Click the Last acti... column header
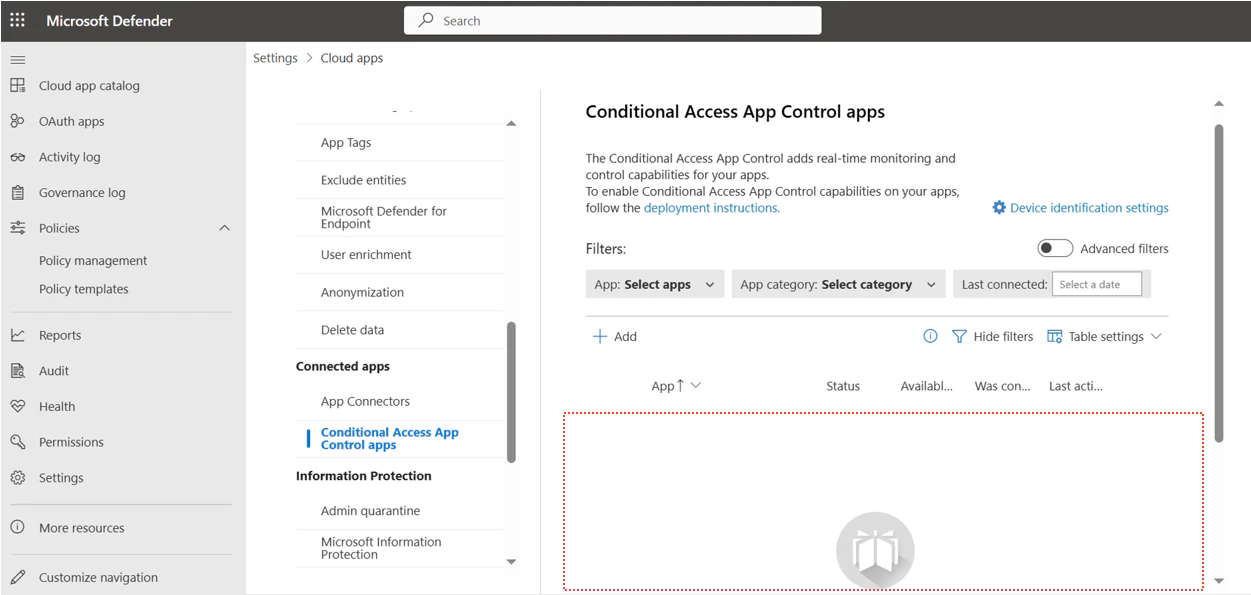 1076,386
